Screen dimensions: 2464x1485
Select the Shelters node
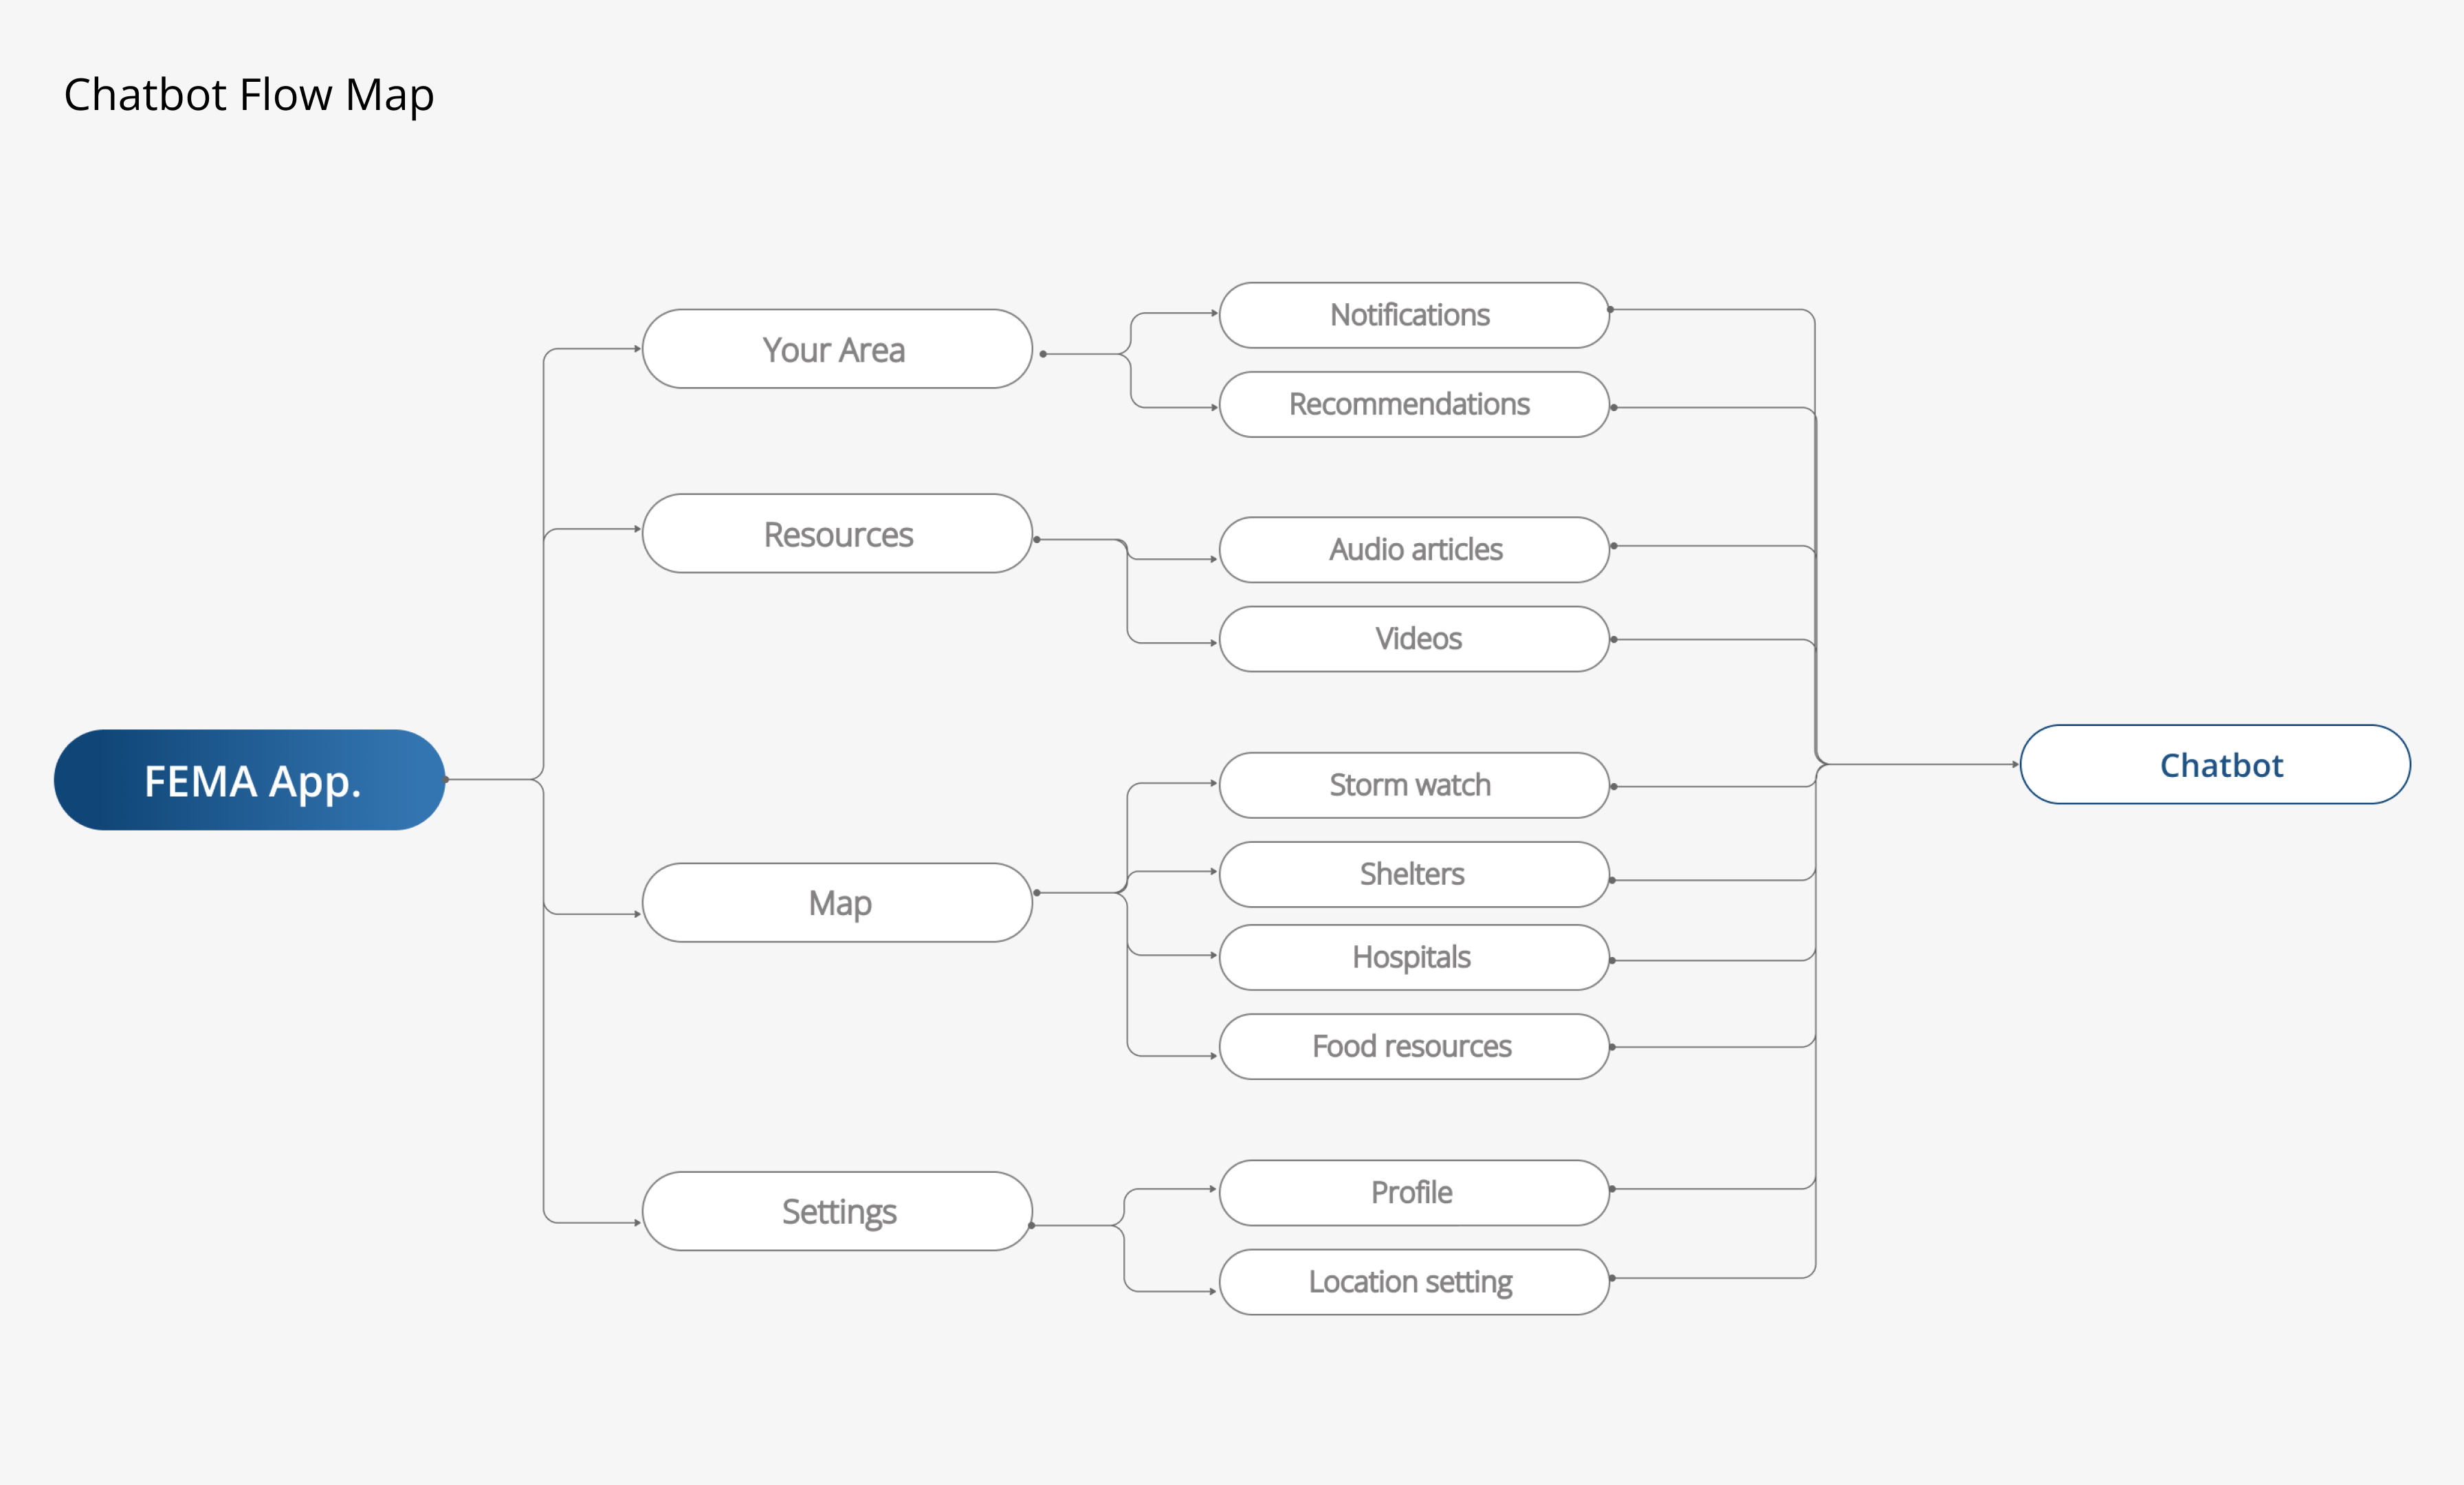[x=1413, y=874]
